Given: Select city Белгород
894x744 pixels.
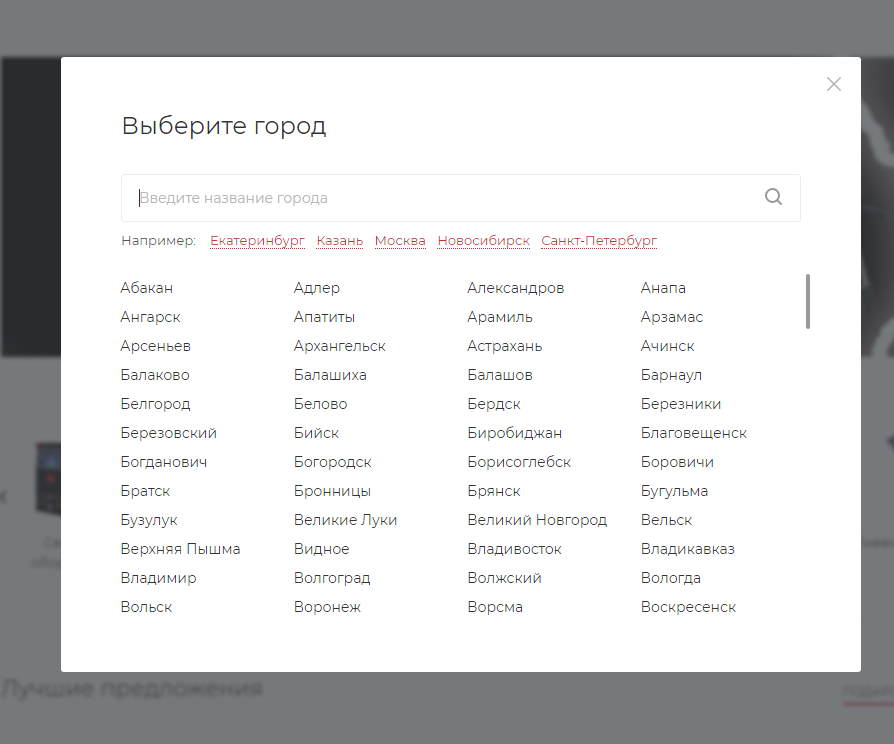Looking at the screenshot, I should [155, 404].
